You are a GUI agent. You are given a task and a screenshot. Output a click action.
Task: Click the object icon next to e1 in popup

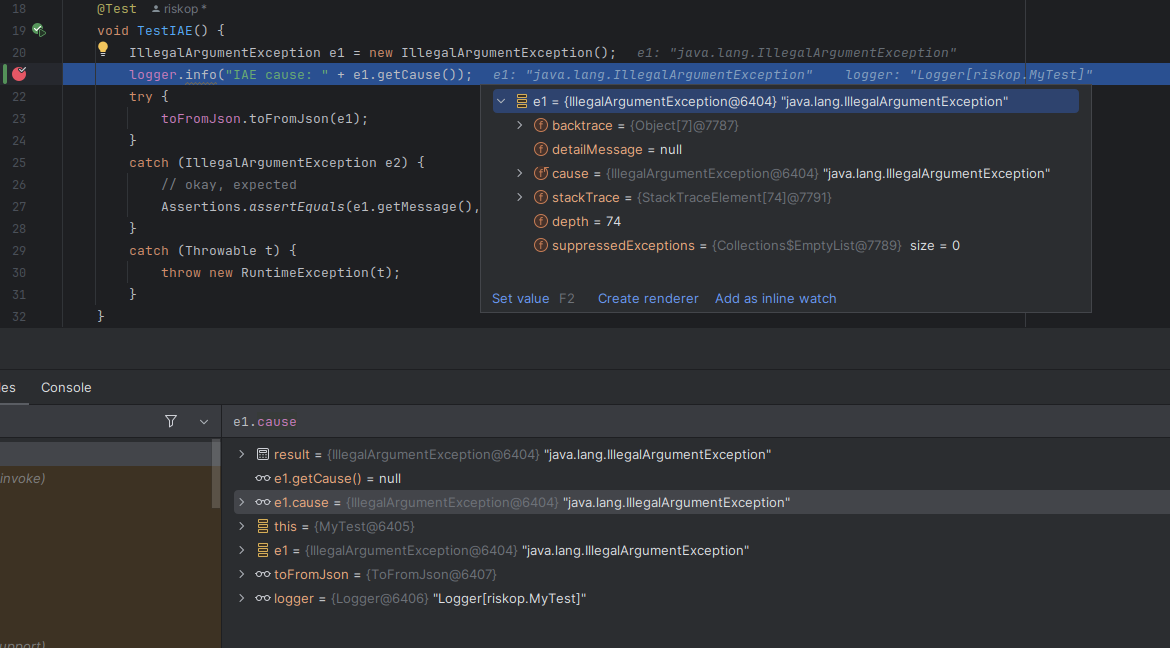pos(522,102)
